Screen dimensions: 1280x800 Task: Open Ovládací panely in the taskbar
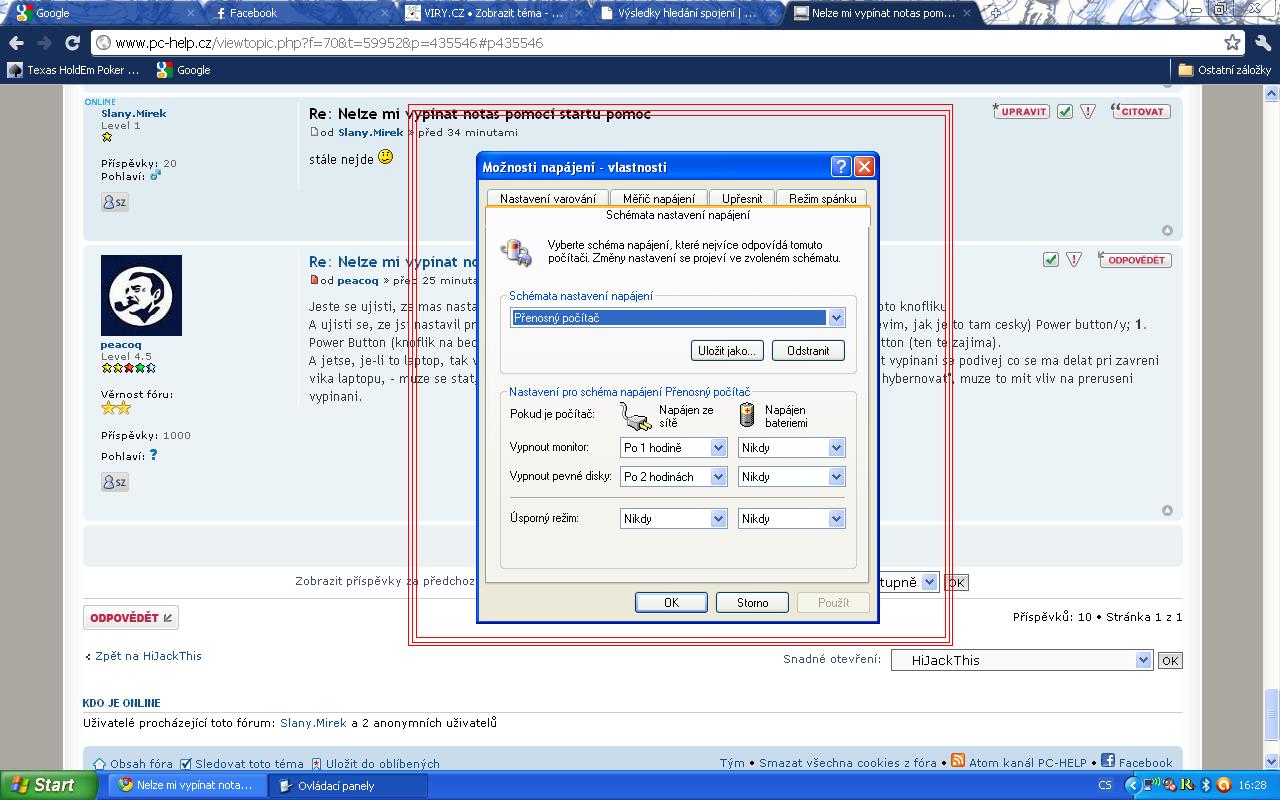pos(348,785)
